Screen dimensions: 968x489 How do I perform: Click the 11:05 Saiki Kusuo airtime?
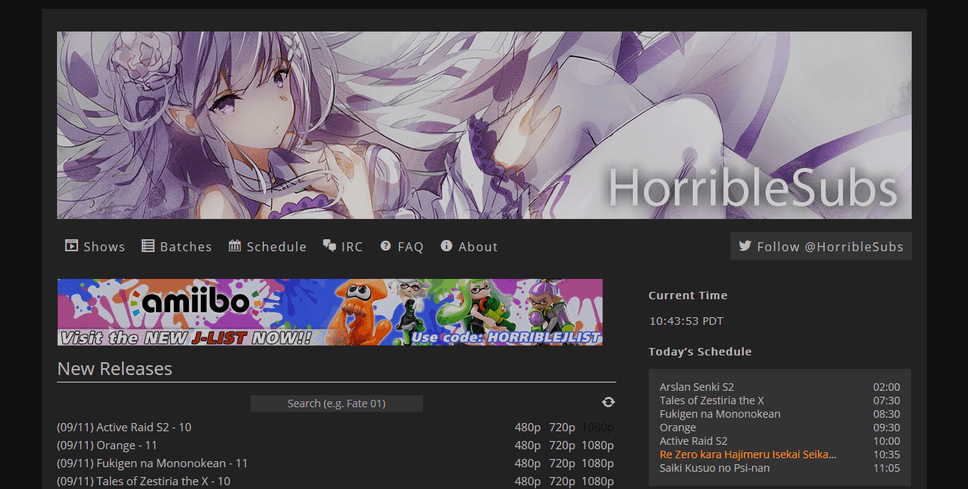coord(887,469)
